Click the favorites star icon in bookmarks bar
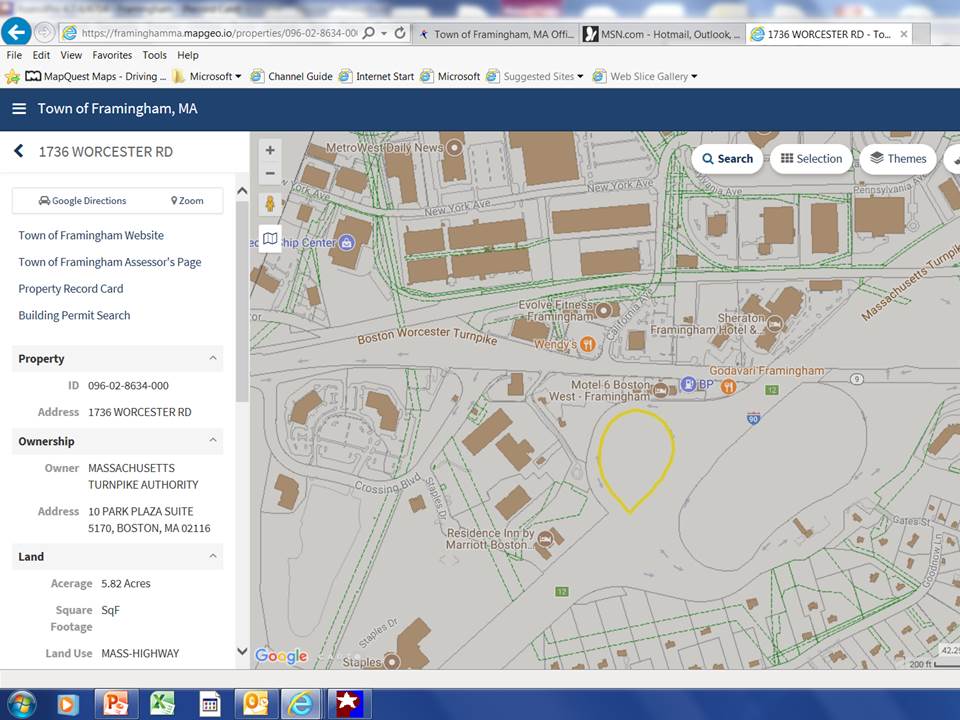Image resolution: width=960 pixels, height=720 pixels. click(x=12, y=77)
